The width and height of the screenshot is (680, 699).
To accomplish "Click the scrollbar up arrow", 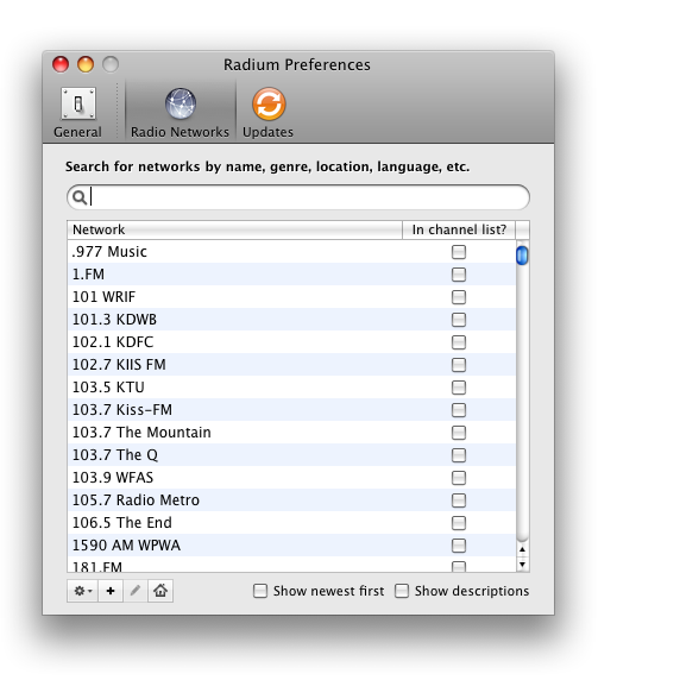I will pyautogui.click(x=522, y=550).
